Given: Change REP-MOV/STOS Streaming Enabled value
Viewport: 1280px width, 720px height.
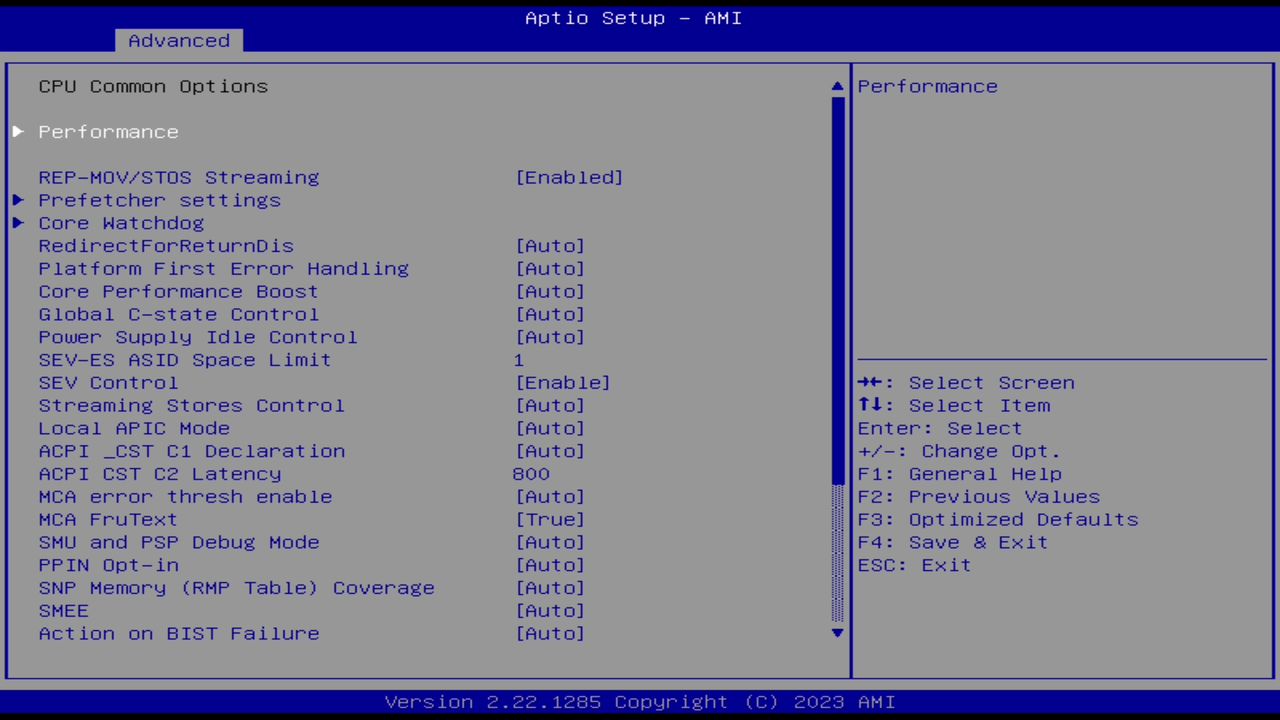Looking at the screenshot, I should pyautogui.click(x=569, y=178).
